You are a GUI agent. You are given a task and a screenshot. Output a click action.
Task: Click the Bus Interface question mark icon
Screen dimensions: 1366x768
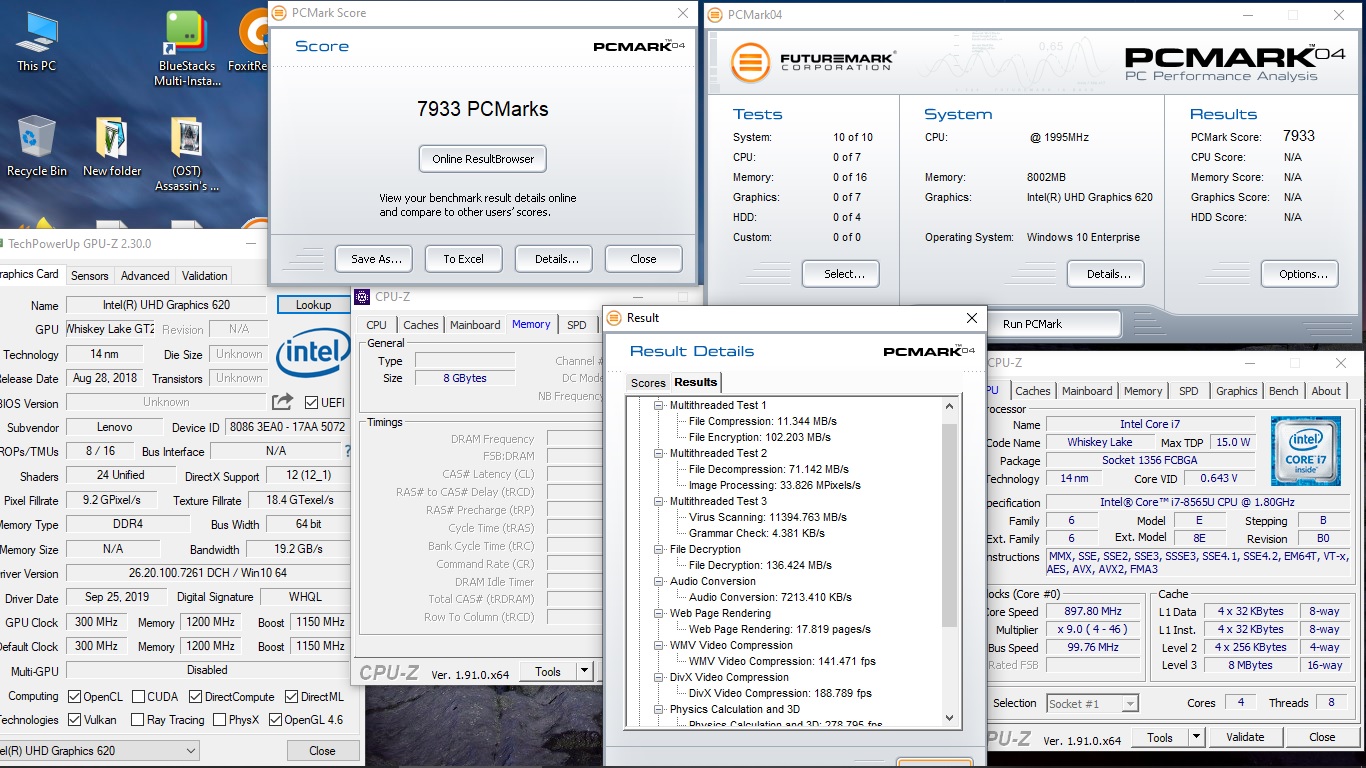[347, 452]
